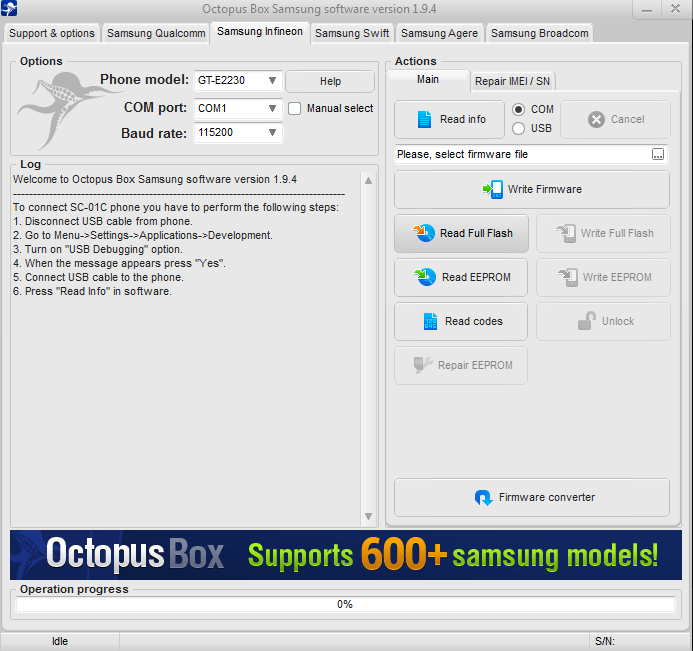This screenshot has height=651, width=693.
Task: Switch to Samsung Qualcomm tab
Action: (x=156, y=33)
